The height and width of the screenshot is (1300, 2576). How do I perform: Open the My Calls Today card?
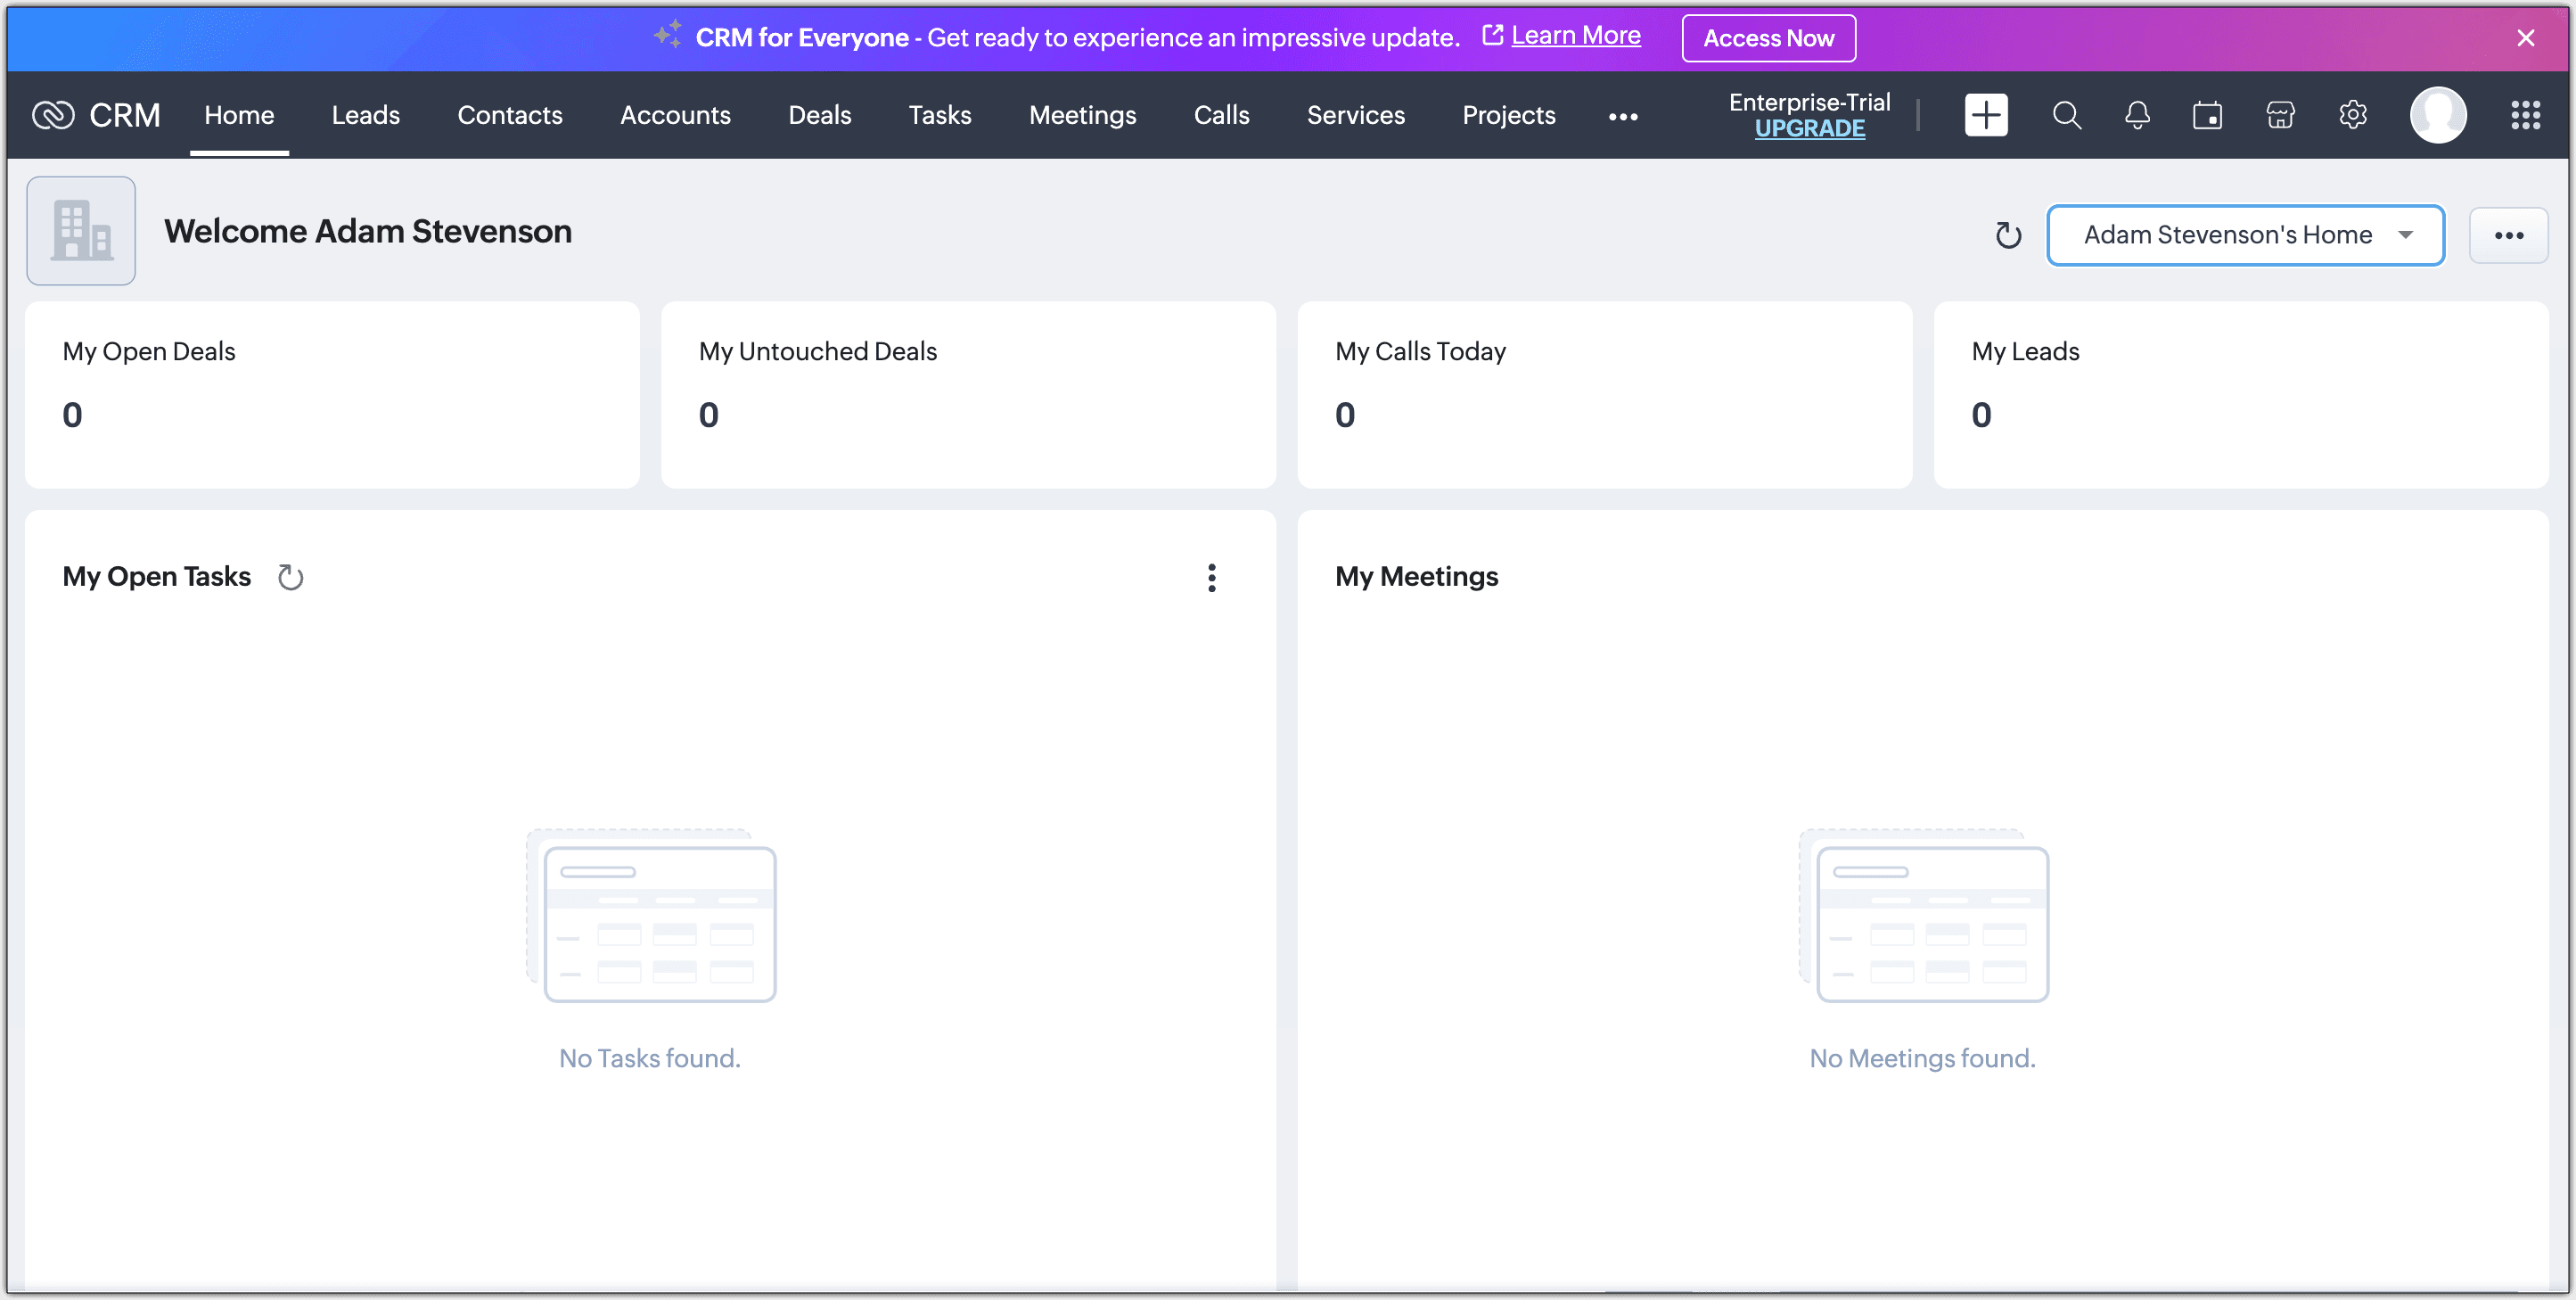[1604, 394]
